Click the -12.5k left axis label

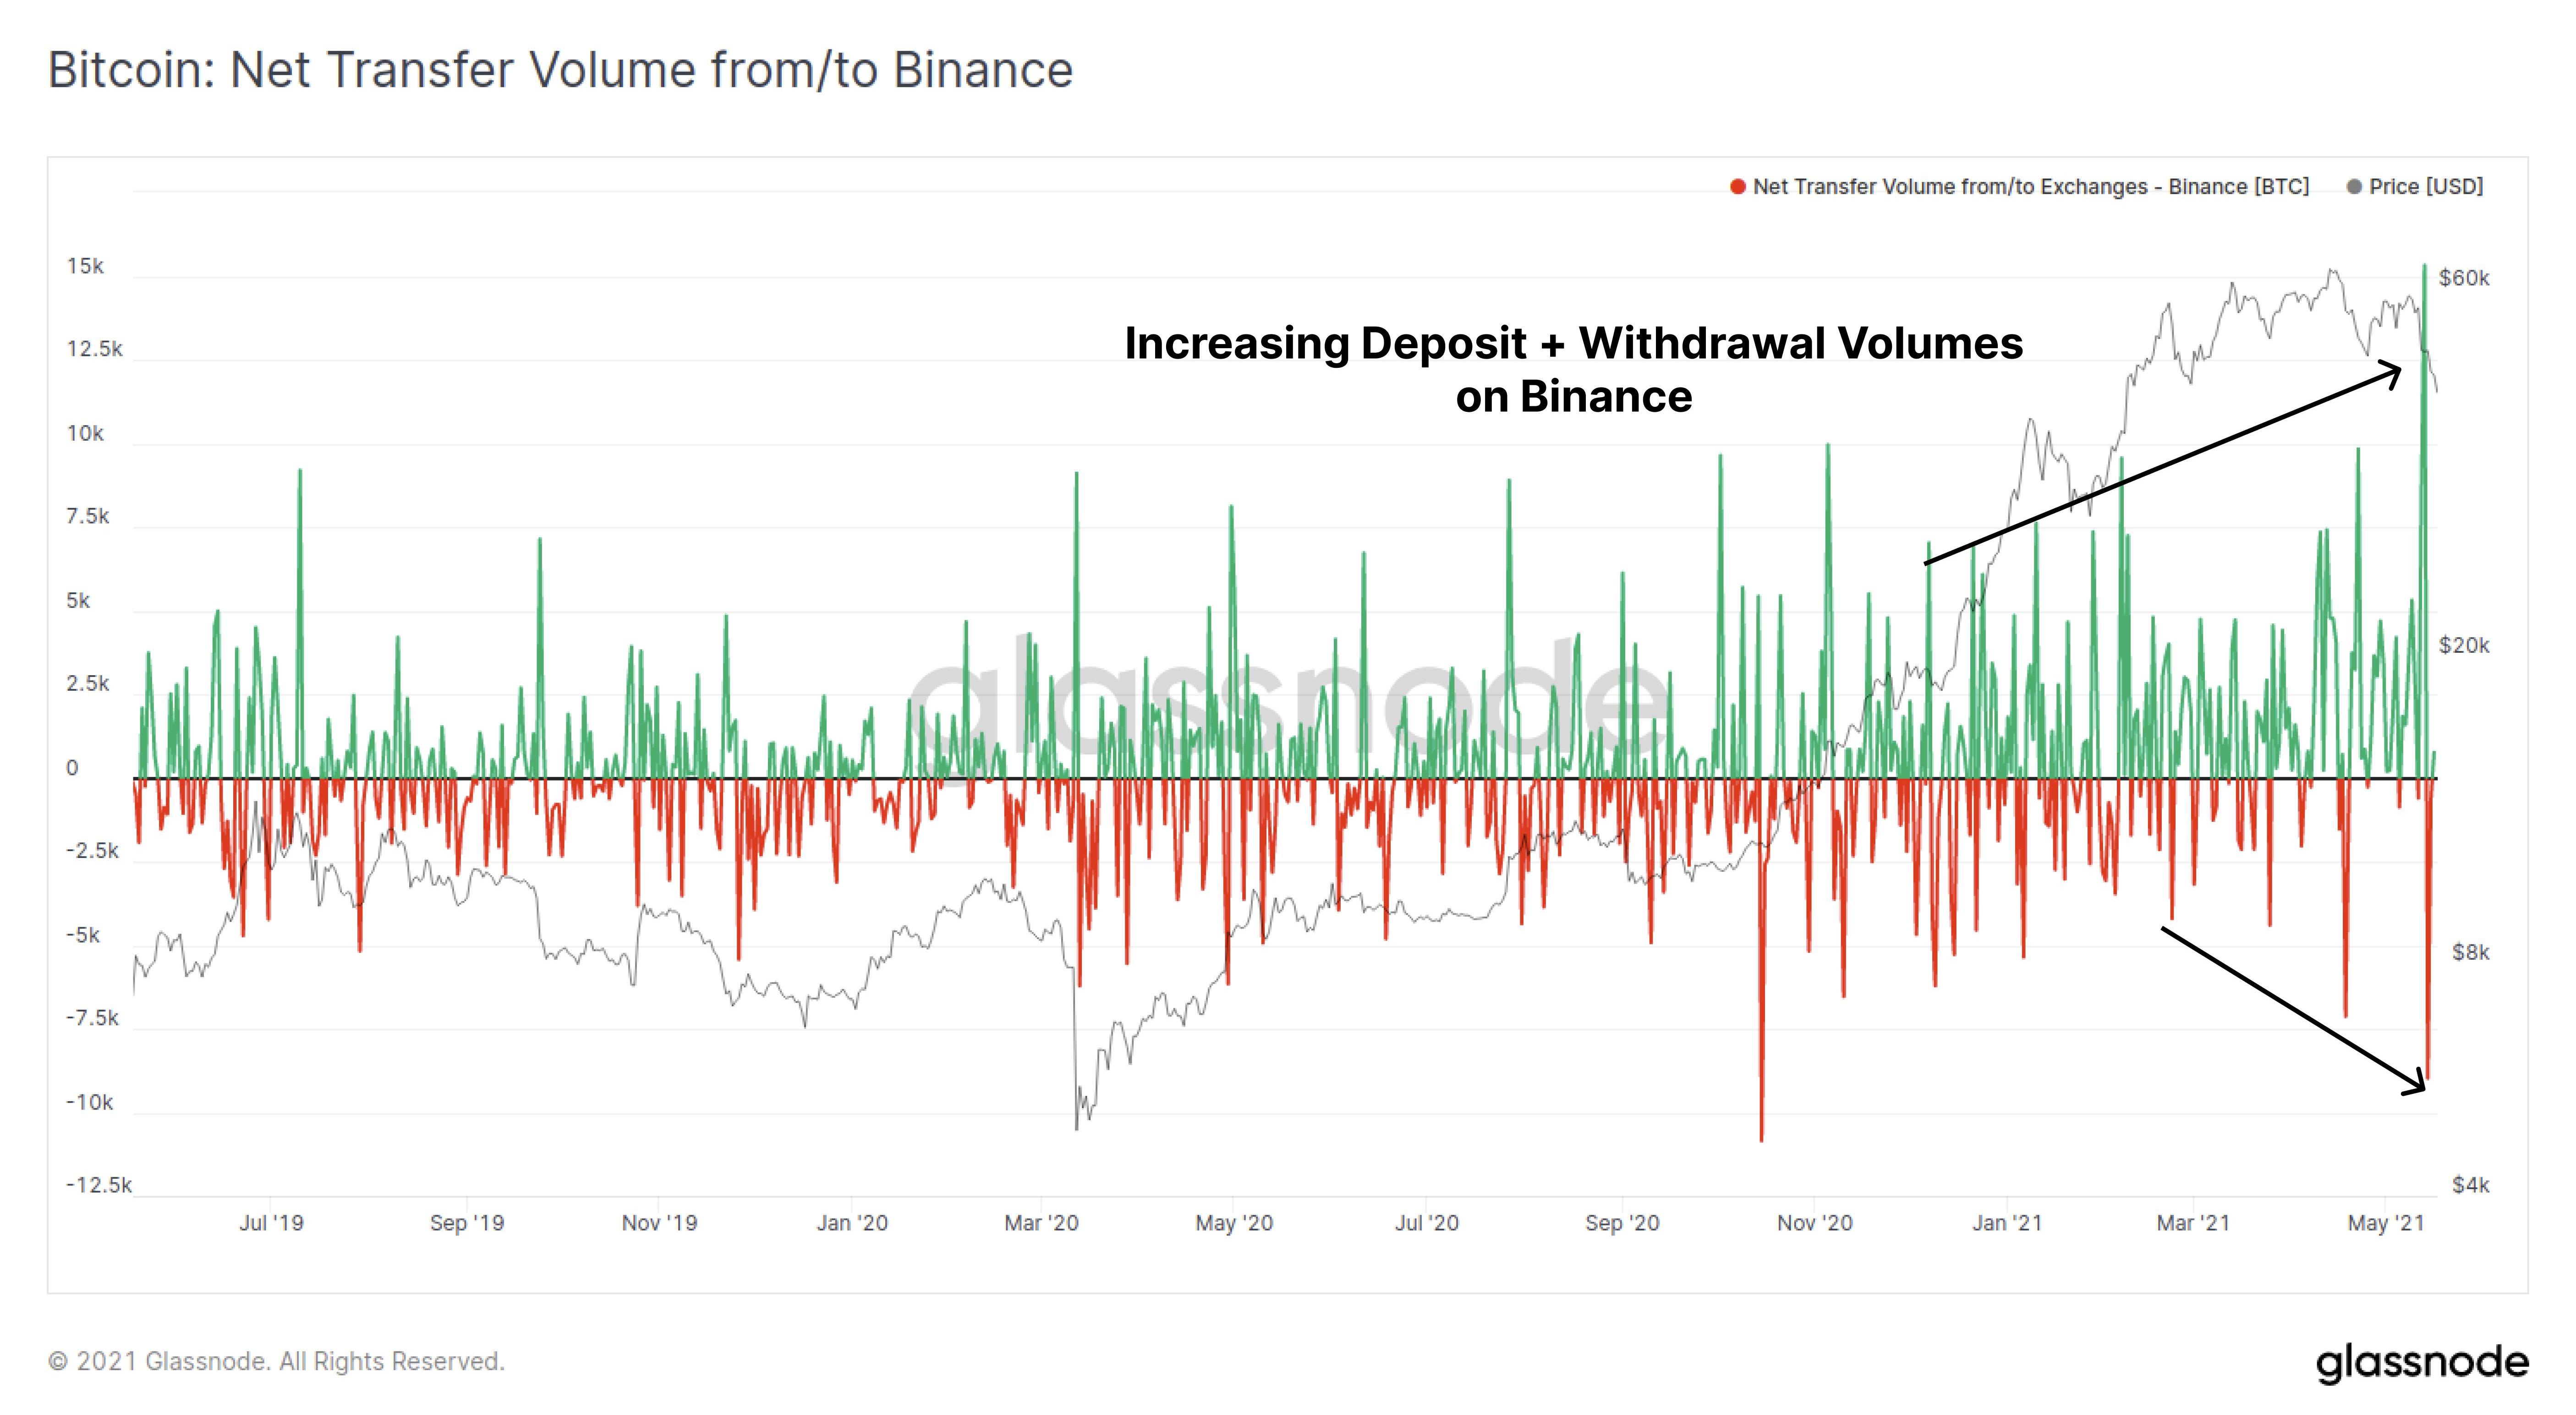98,1185
